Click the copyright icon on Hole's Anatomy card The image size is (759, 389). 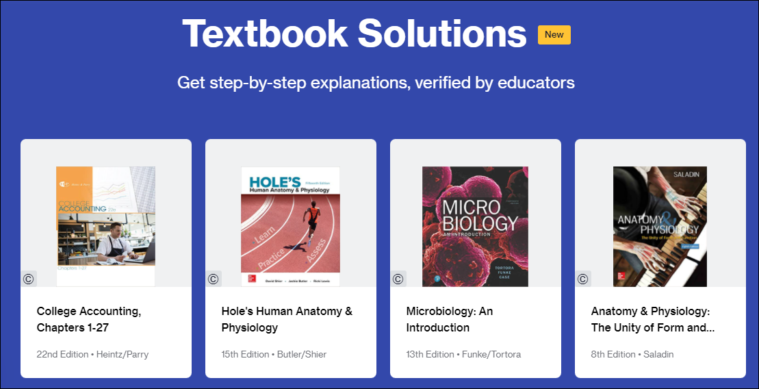213,279
